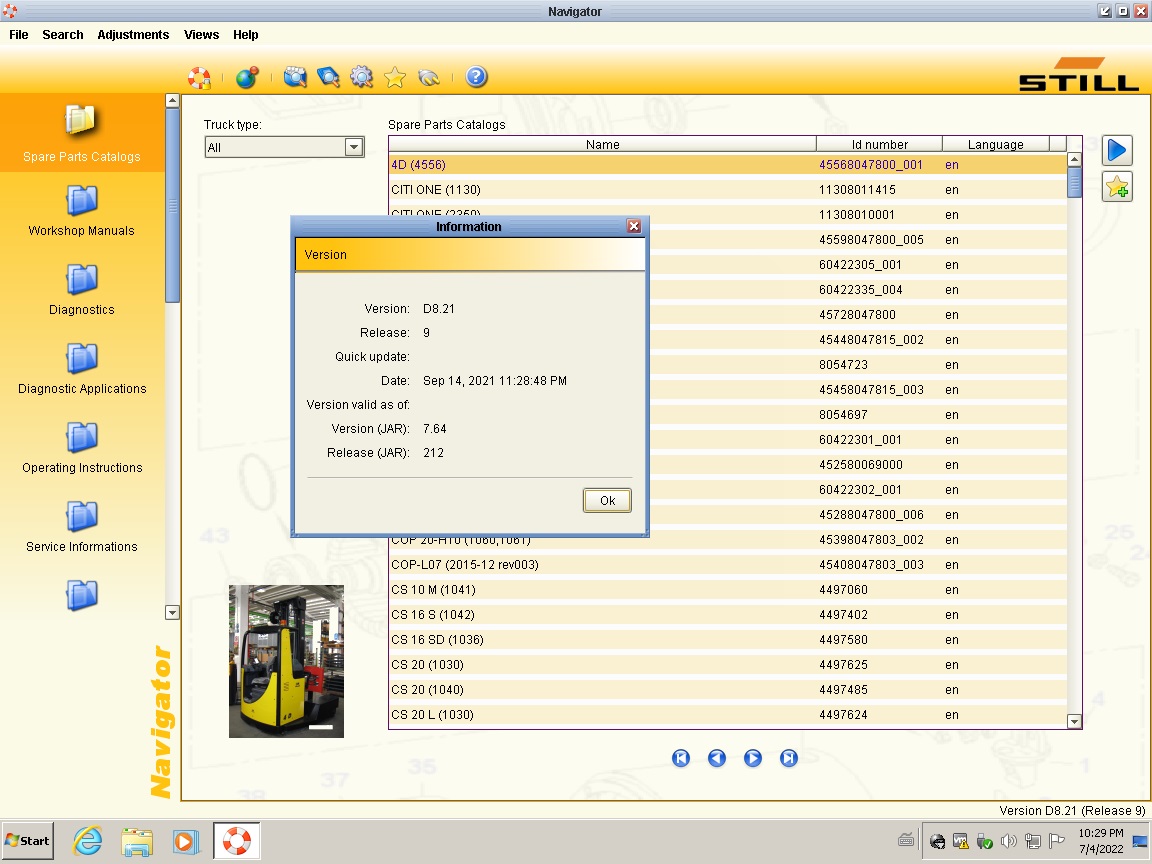Select the CITI ONE (1130) catalog row
Image resolution: width=1152 pixels, height=864 pixels.
click(728, 190)
